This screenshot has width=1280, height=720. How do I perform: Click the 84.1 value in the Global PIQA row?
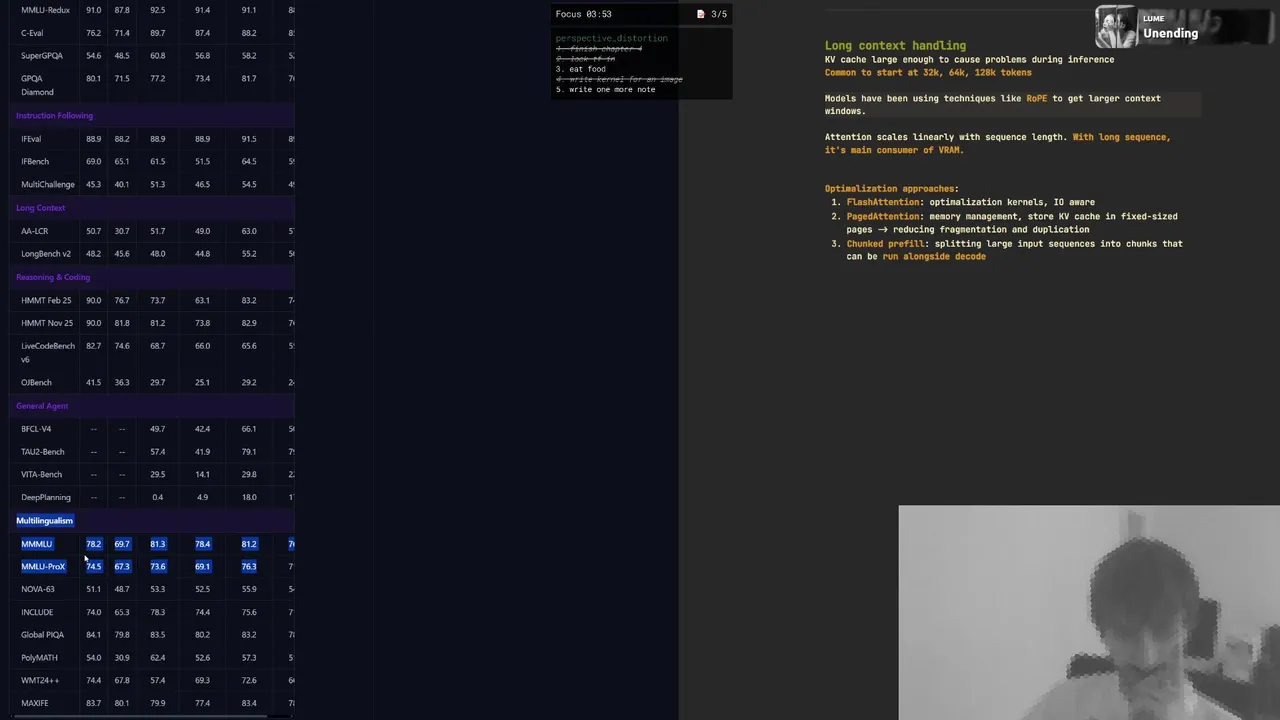[93, 635]
